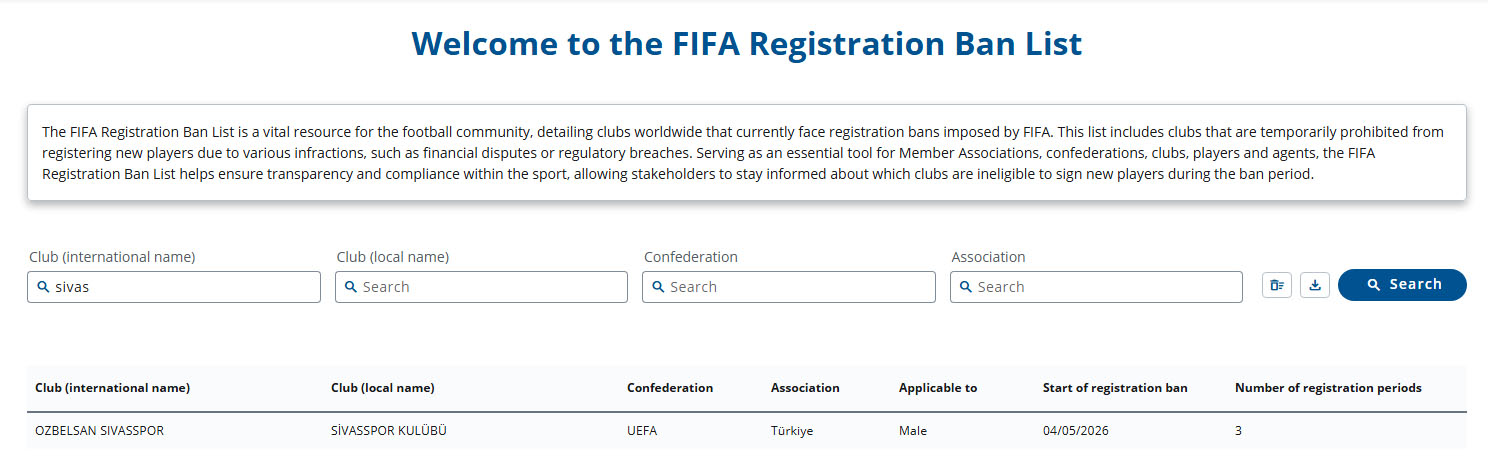Sort by Club (international name) column header

pyautogui.click(x=112, y=388)
